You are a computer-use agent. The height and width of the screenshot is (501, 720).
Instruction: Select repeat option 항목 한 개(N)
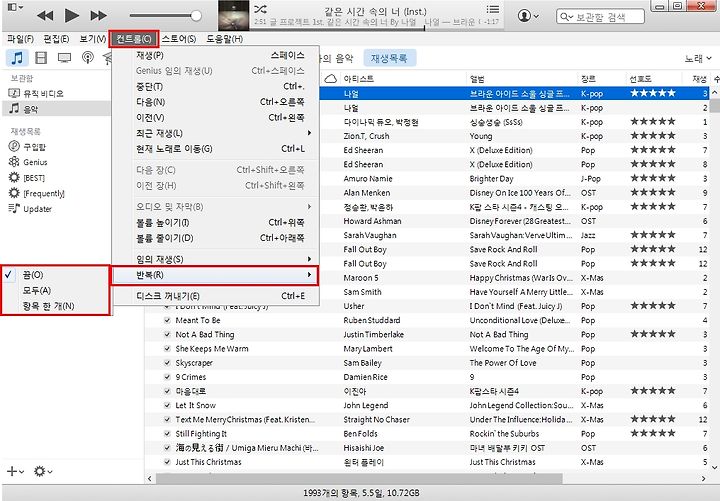point(56,306)
